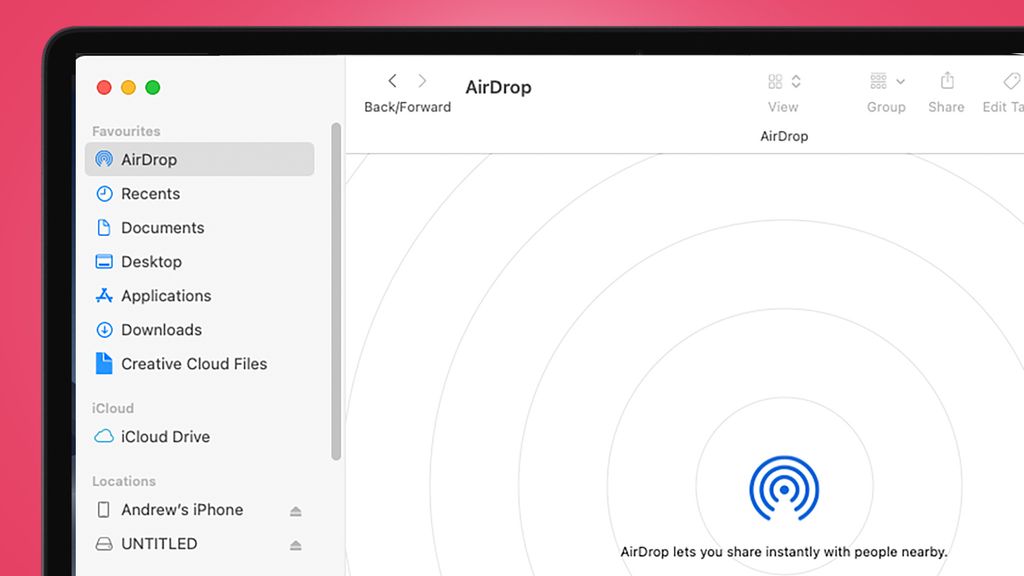Eject Andrew's iPhone
This screenshot has height=576, width=1024.
tap(295, 510)
